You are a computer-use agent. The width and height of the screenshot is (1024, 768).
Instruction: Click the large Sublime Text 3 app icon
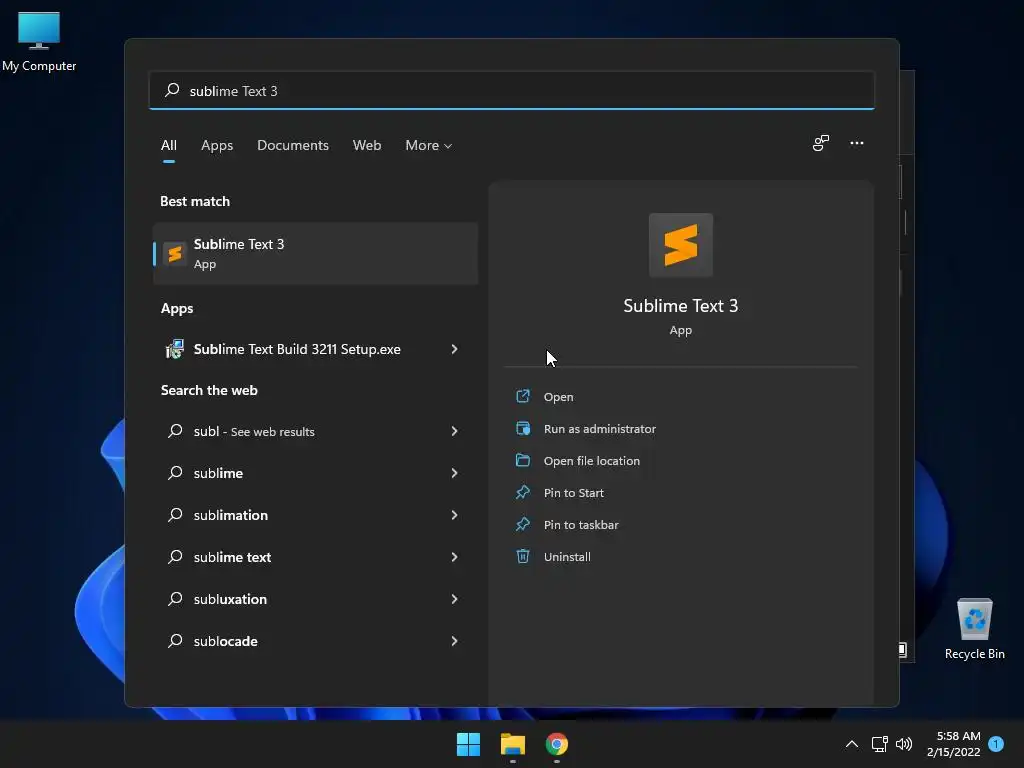[x=680, y=245]
